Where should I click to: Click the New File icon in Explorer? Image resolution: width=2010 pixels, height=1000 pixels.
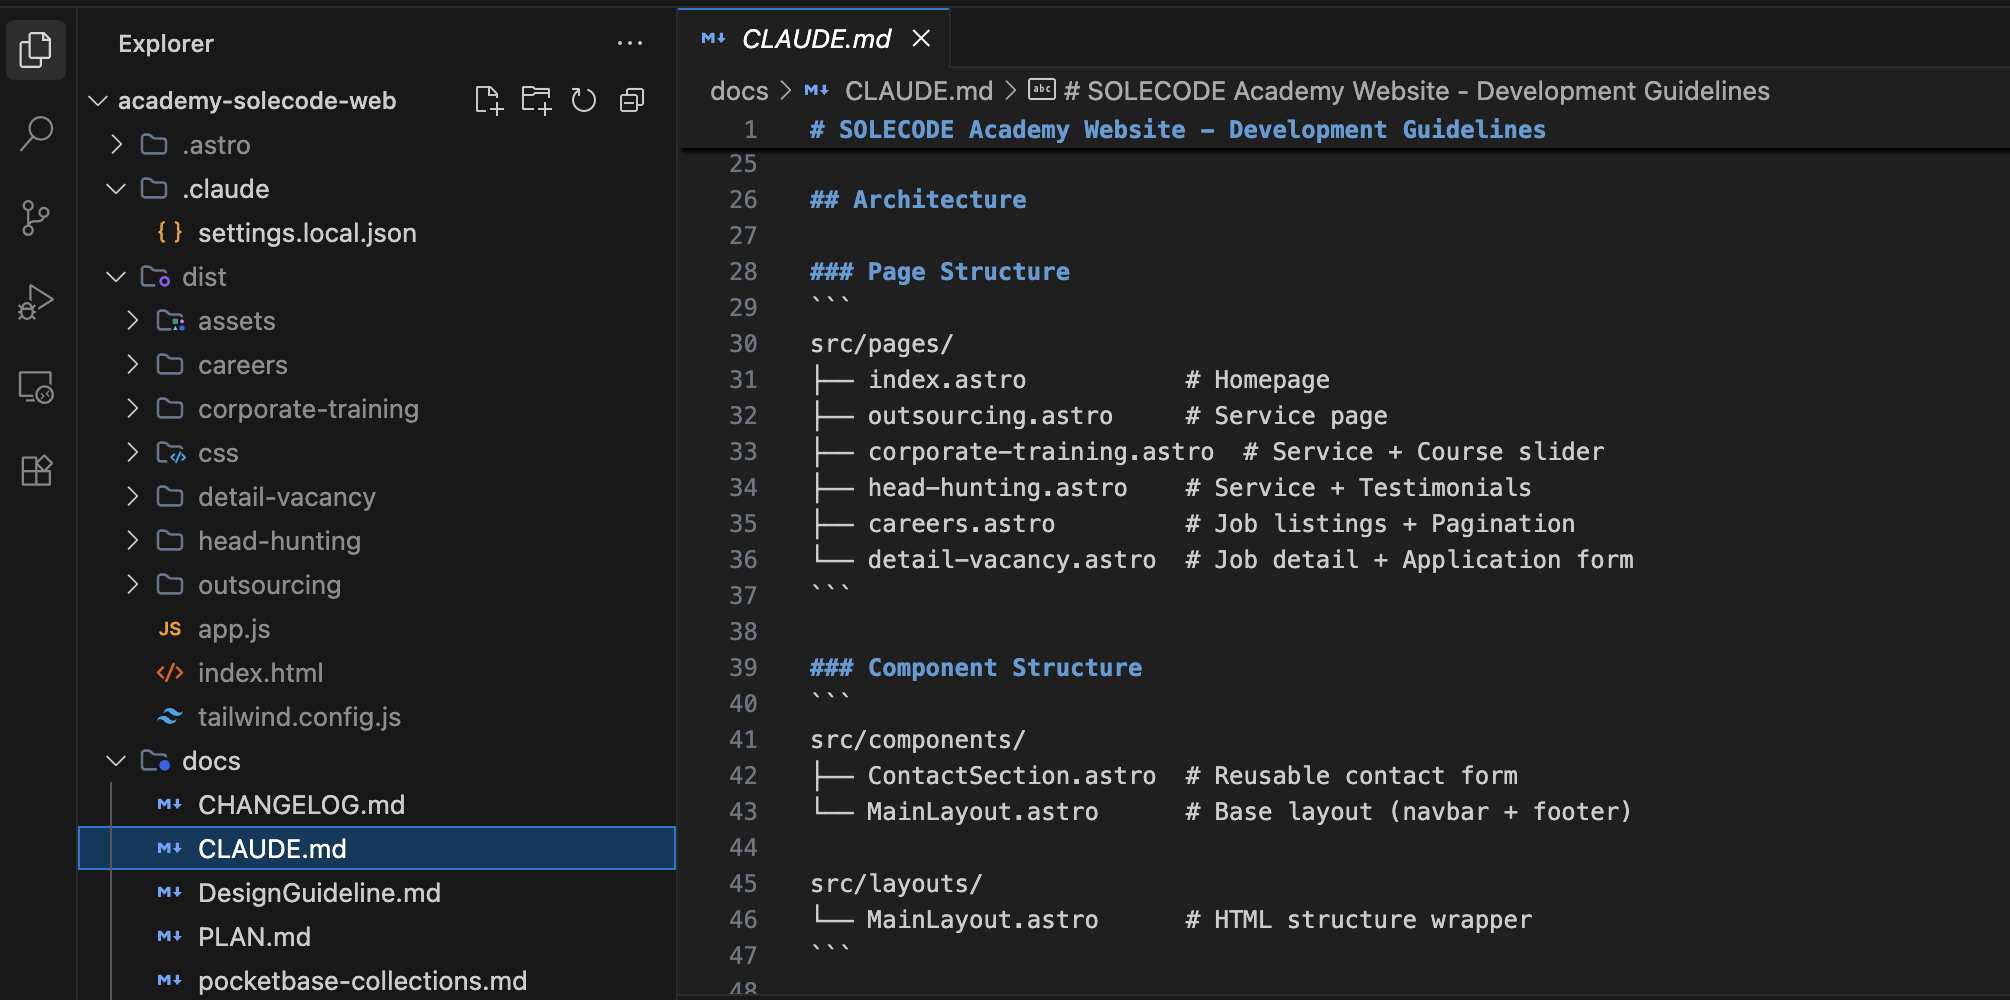pyautogui.click(x=489, y=99)
